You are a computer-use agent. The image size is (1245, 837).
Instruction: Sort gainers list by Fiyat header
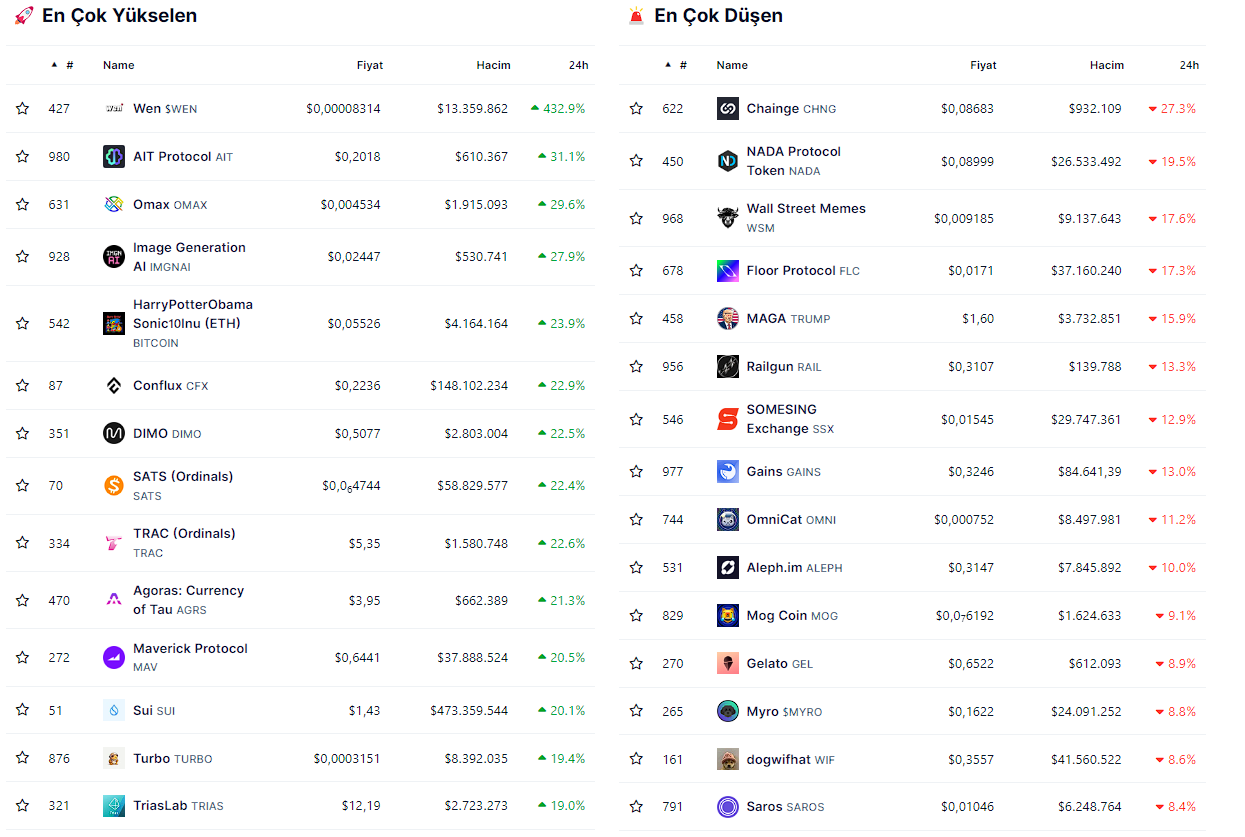coord(370,65)
